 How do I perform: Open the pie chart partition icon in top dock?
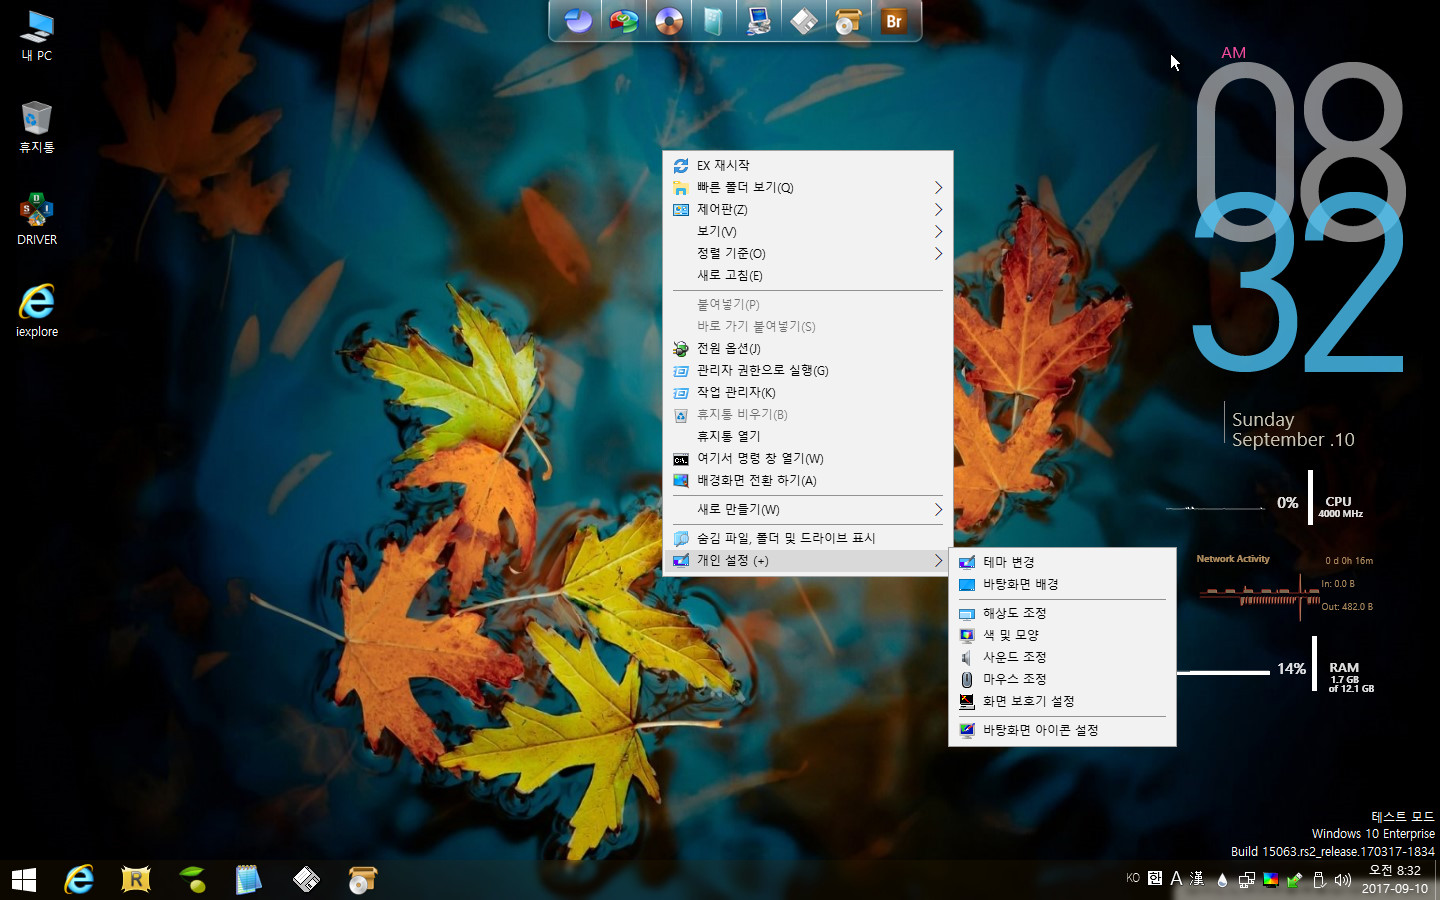click(578, 20)
